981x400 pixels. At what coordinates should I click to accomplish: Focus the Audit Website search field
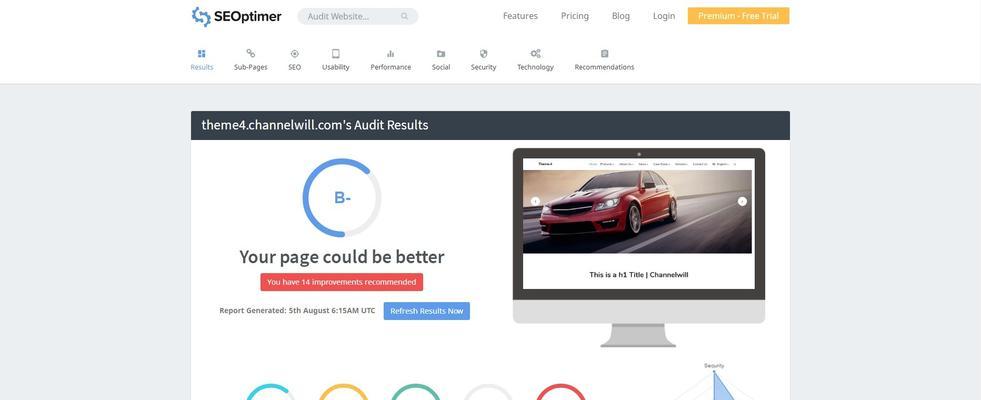click(357, 16)
